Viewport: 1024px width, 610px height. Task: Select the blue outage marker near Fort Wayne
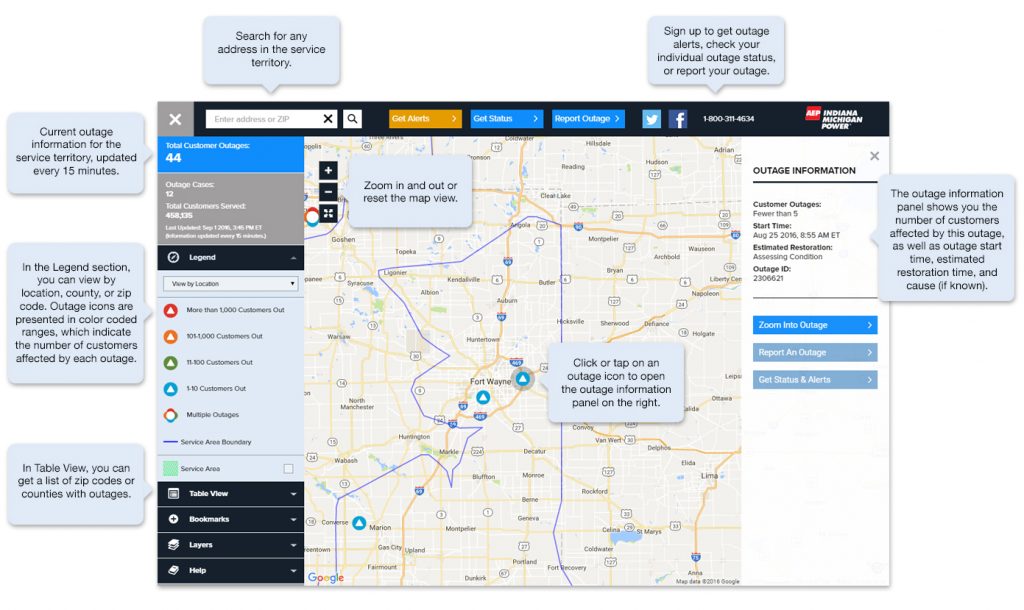coord(523,379)
